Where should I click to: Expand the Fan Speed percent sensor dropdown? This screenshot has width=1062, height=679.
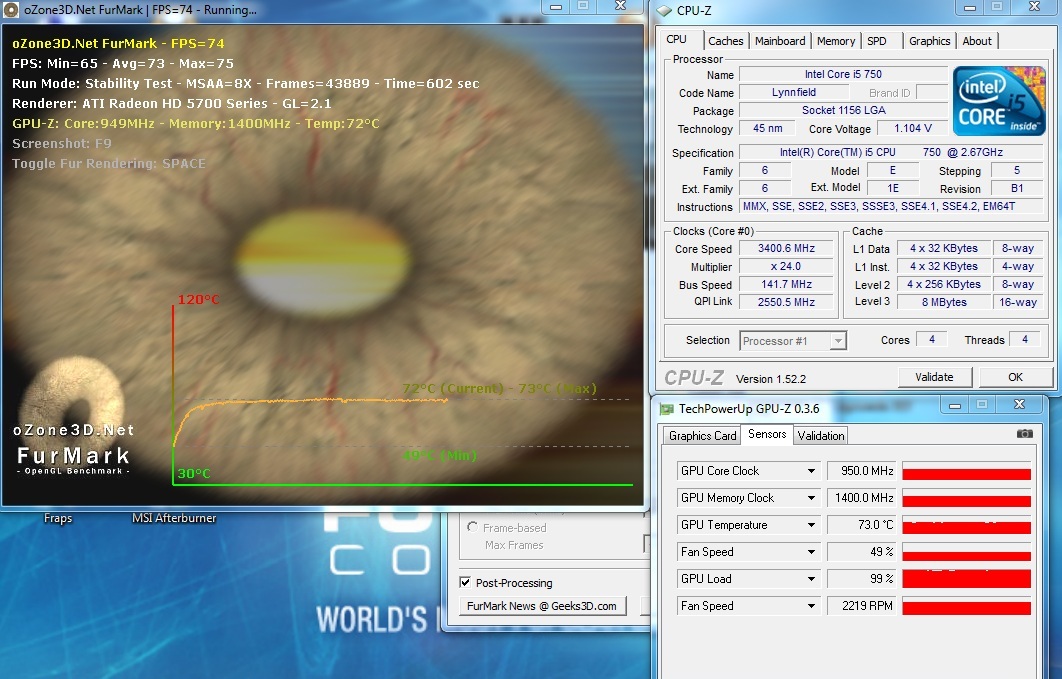tap(811, 552)
